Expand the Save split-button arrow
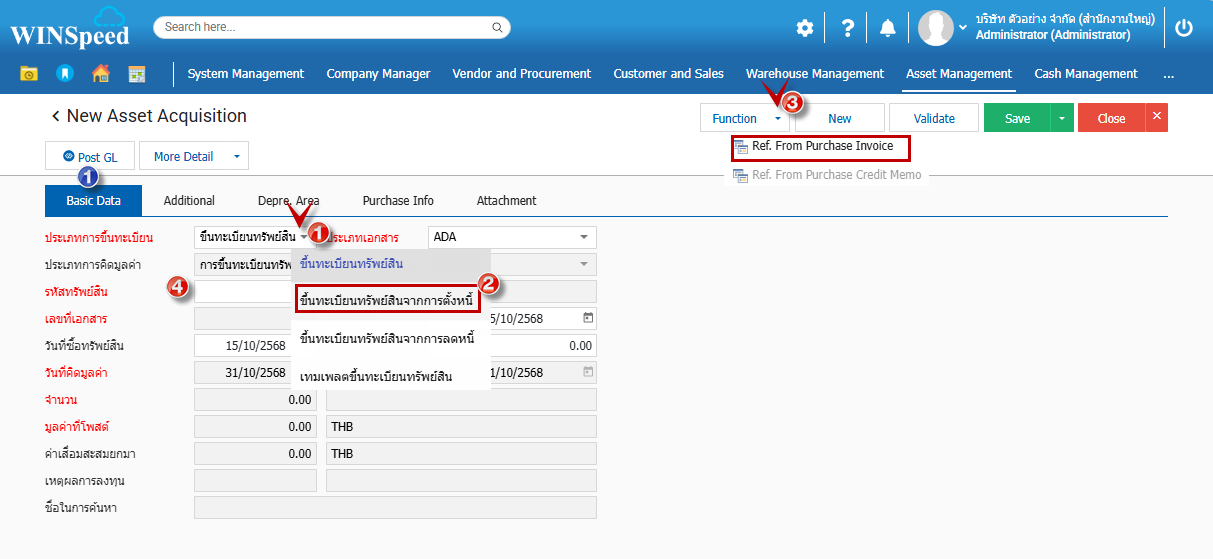1213x559 pixels. [x=1062, y=119]
